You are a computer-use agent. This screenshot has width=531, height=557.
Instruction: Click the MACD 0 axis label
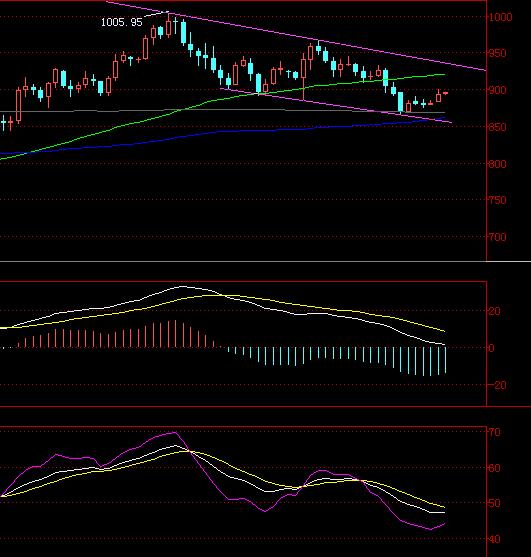(491, 348)
